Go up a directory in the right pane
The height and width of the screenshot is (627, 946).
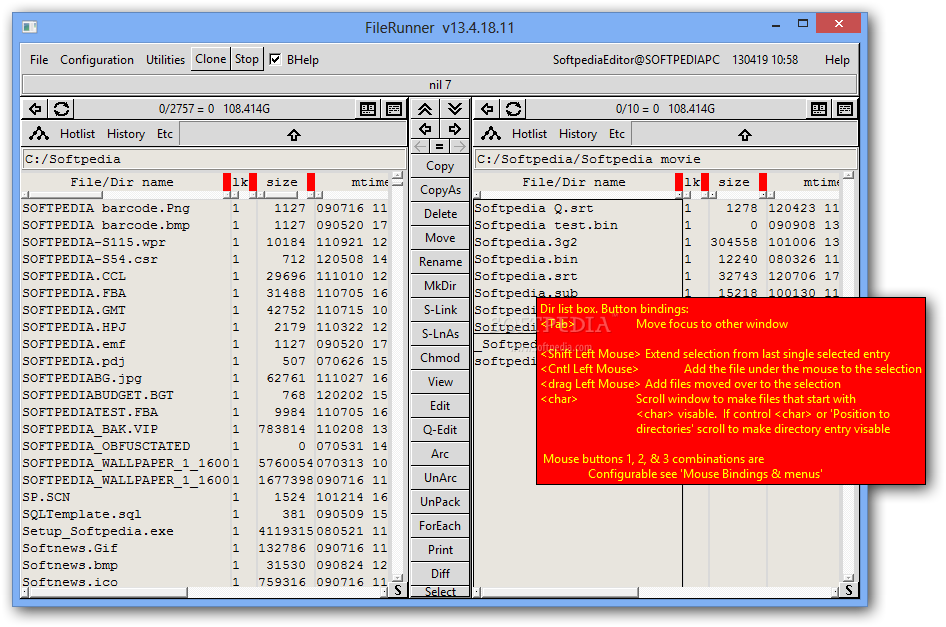click(745, 135)
